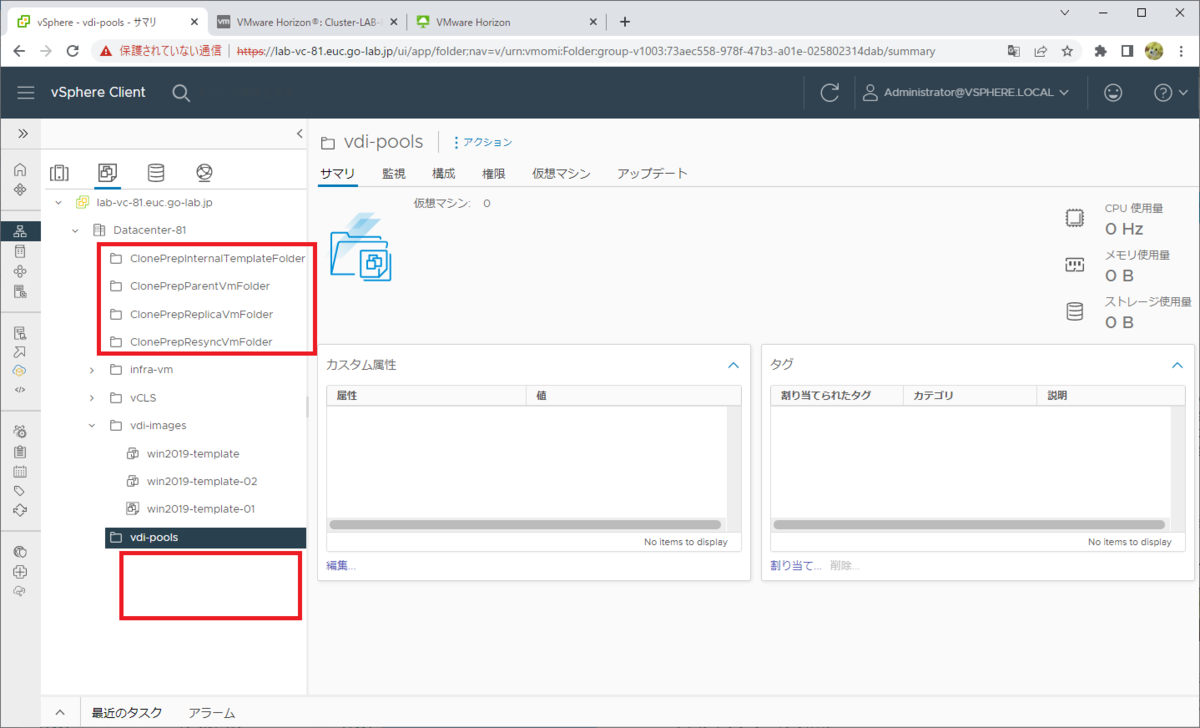Image resolution: width=1200 pixels, height=728 pixels.
Task: Collapse the inventory tree panel
Action: coord(300,133)
